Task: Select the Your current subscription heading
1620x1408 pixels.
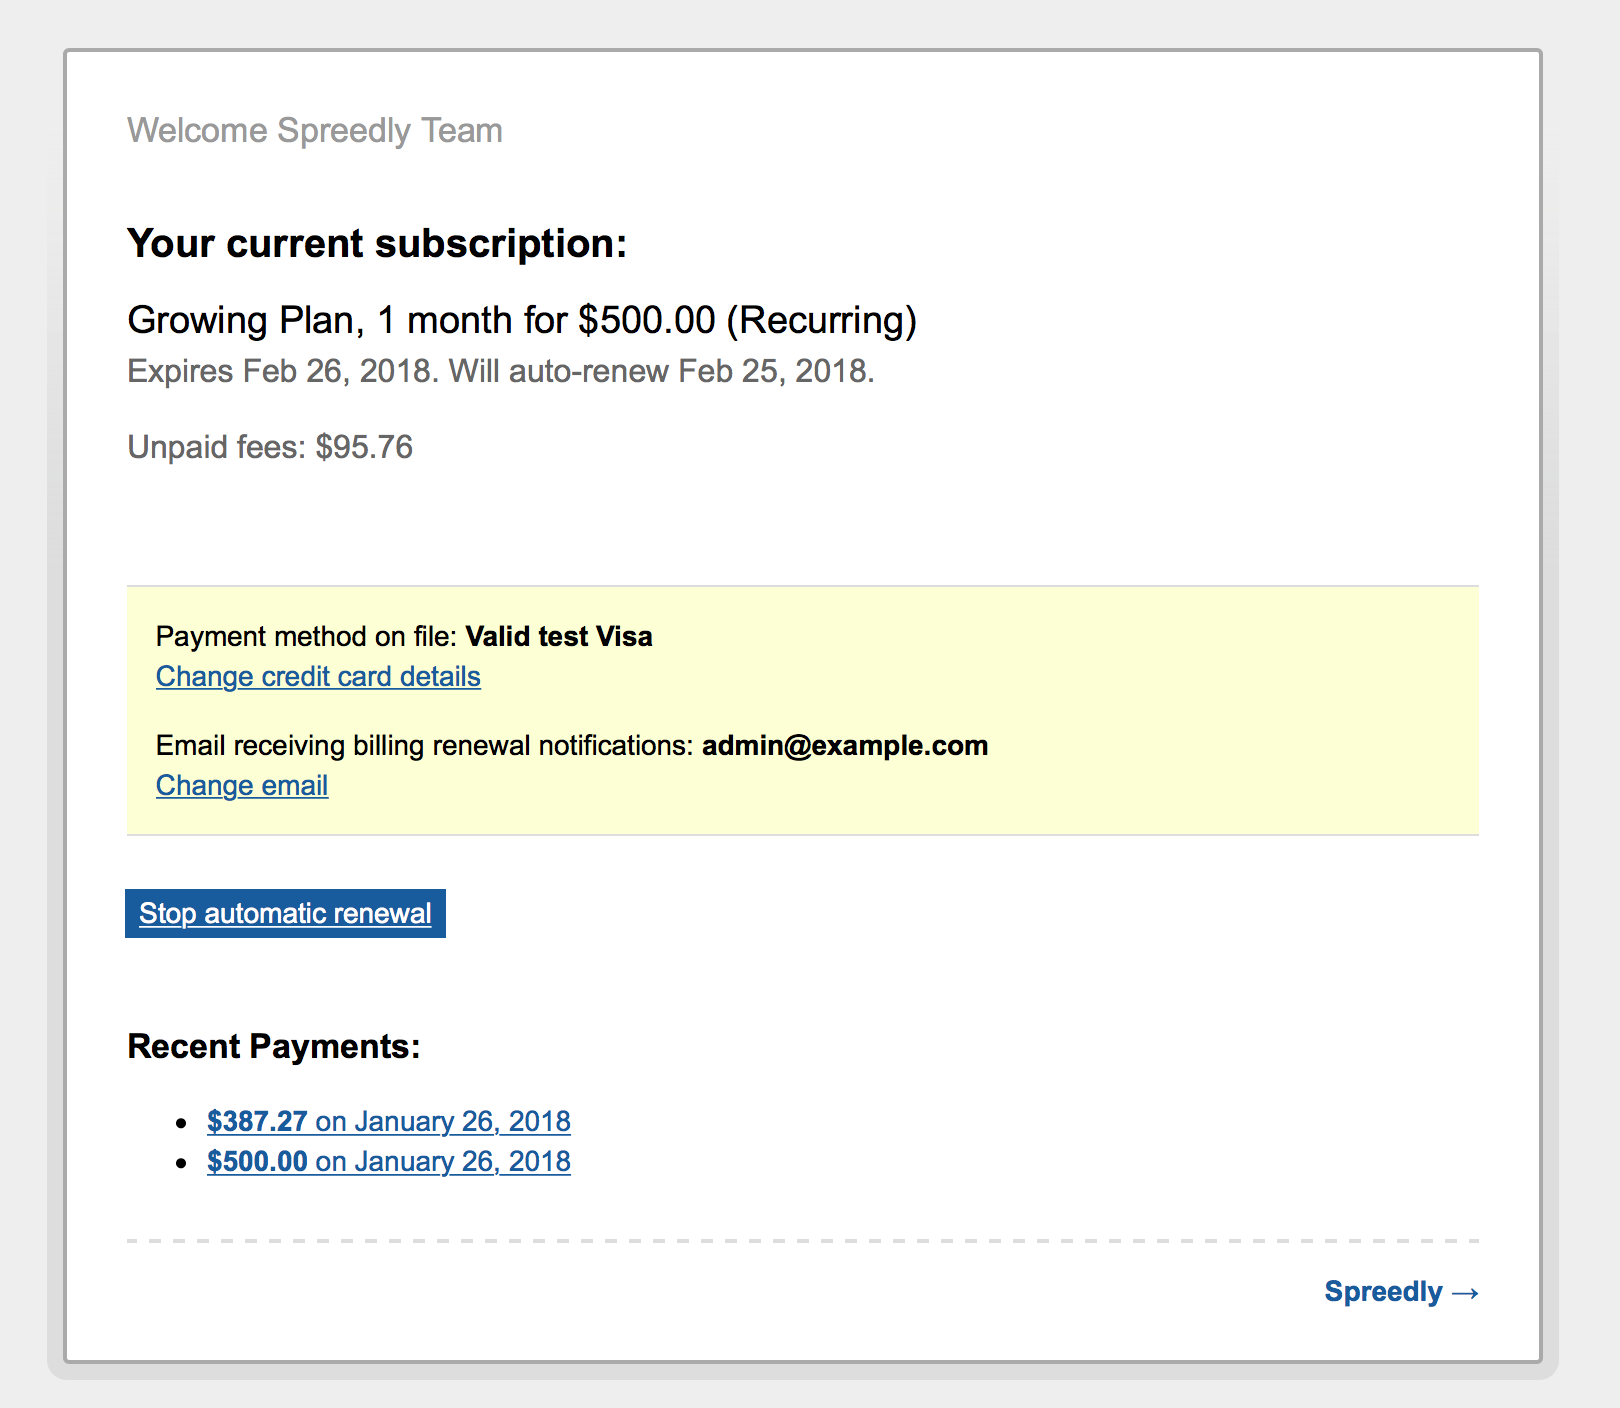Action: (x=377, y=244)
